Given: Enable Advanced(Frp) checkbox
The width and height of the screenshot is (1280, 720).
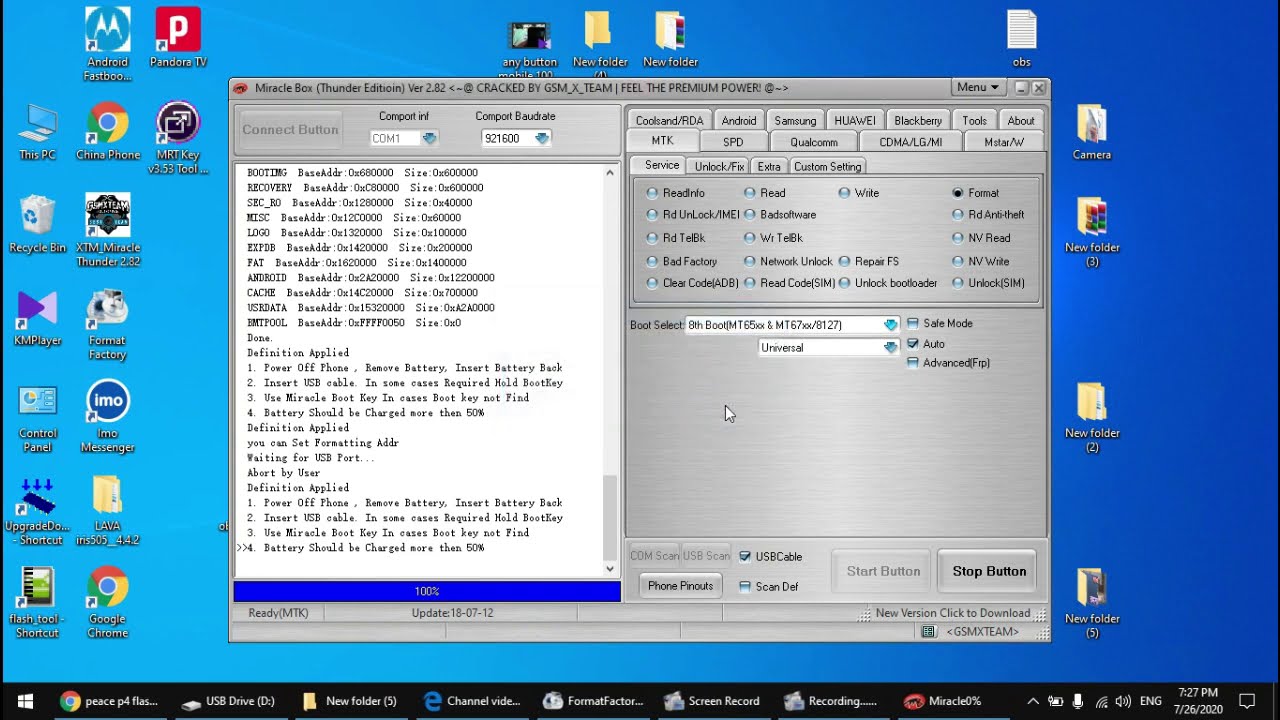Looking at the screenshot, I should [913, 363].
